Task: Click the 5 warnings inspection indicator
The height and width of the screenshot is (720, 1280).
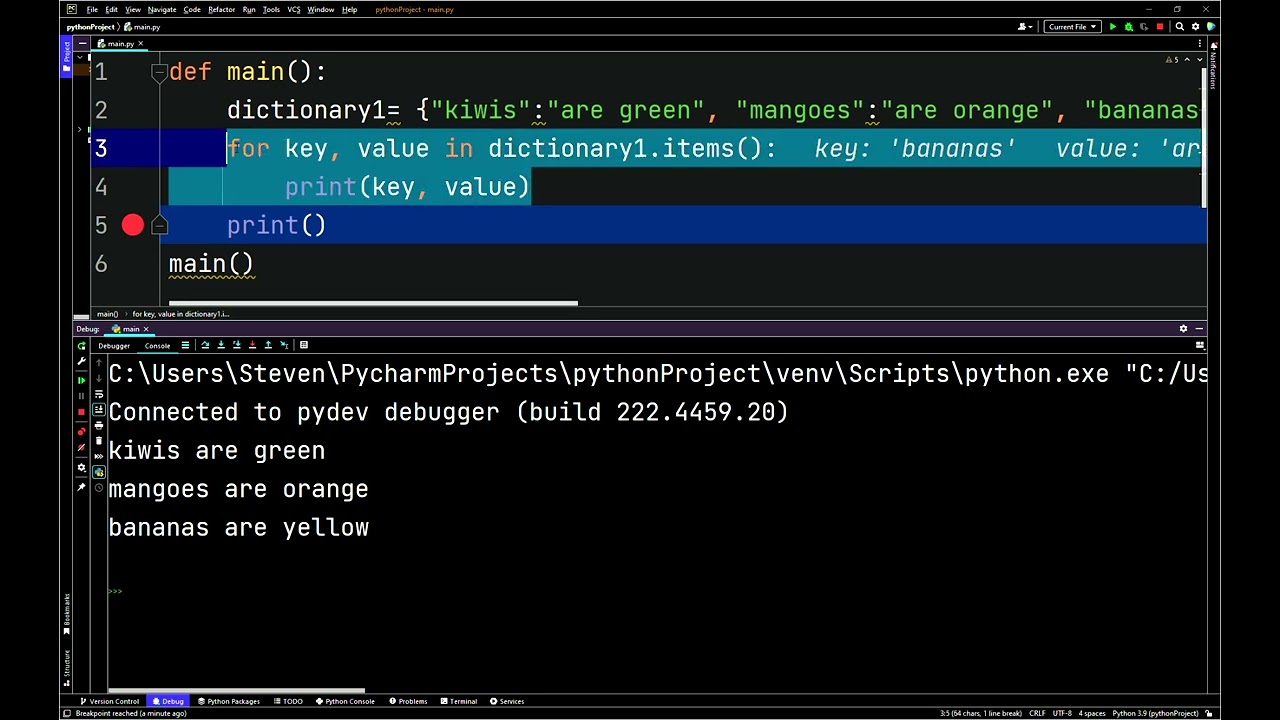Action: (1172, 60)
